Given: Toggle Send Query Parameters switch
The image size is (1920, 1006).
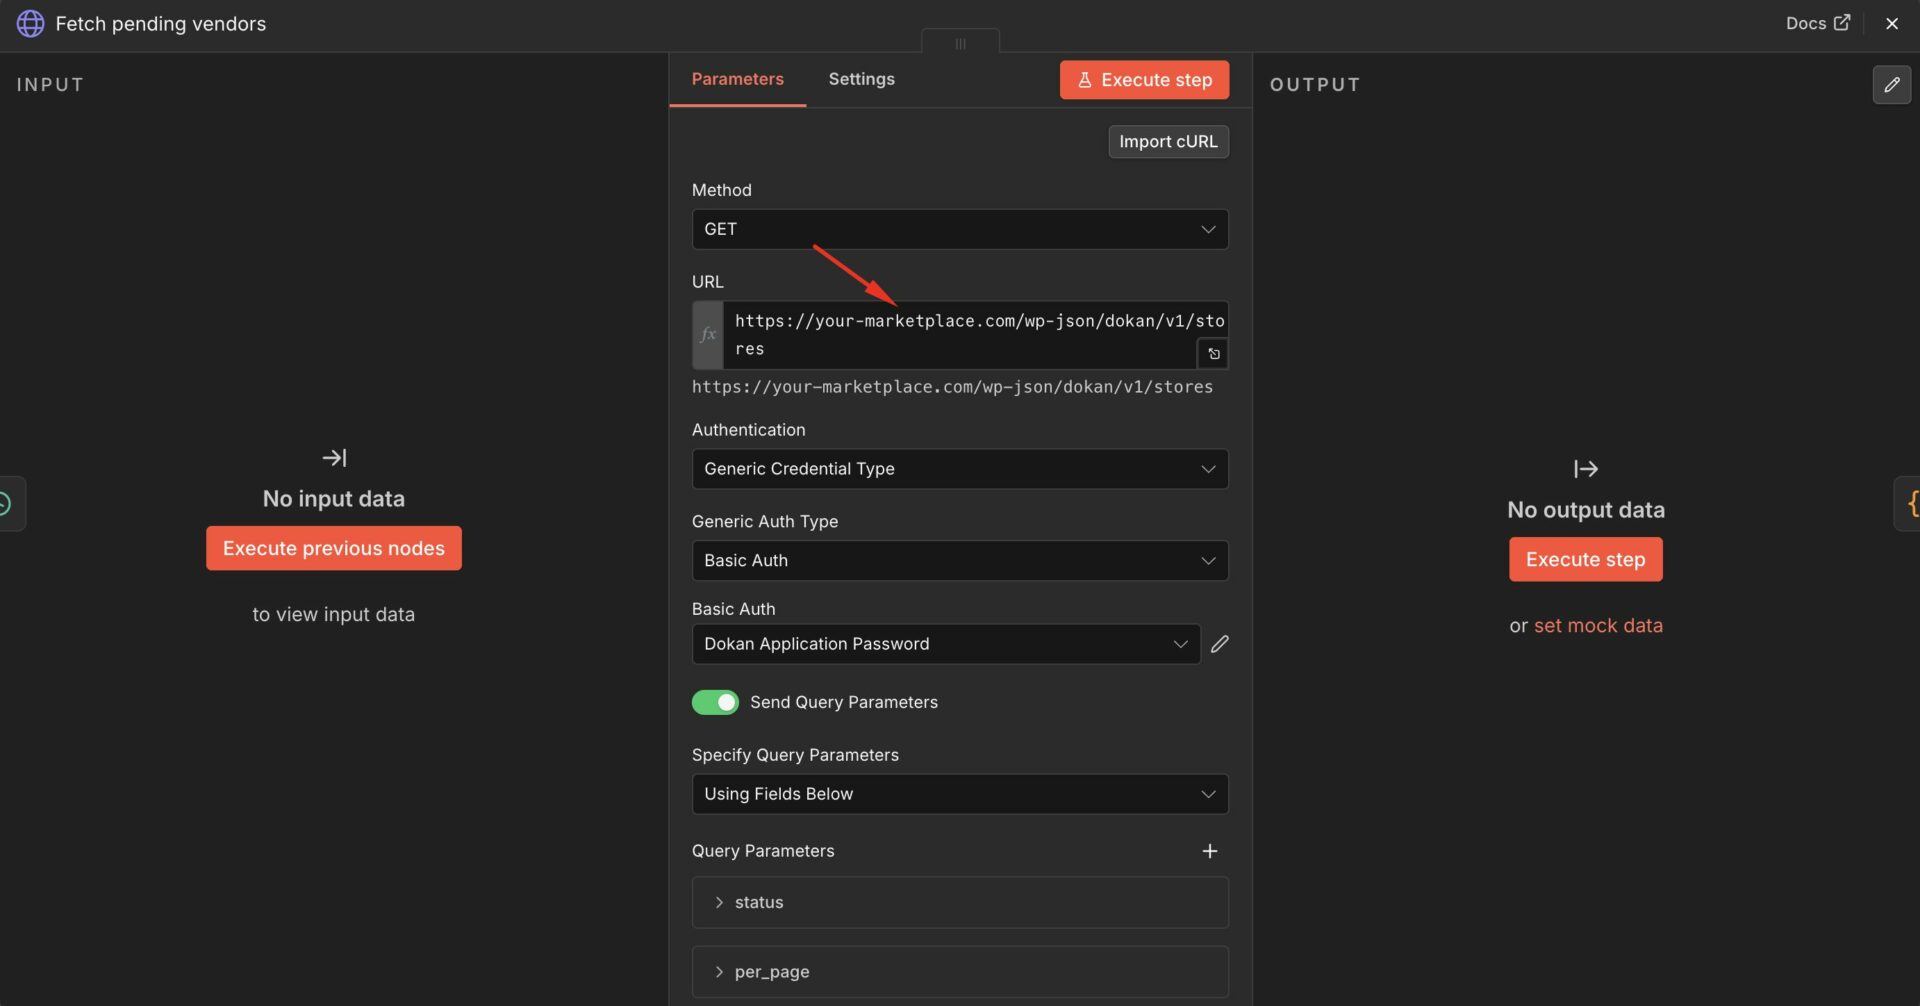Looking at the screenshot, I should (715, 702).
